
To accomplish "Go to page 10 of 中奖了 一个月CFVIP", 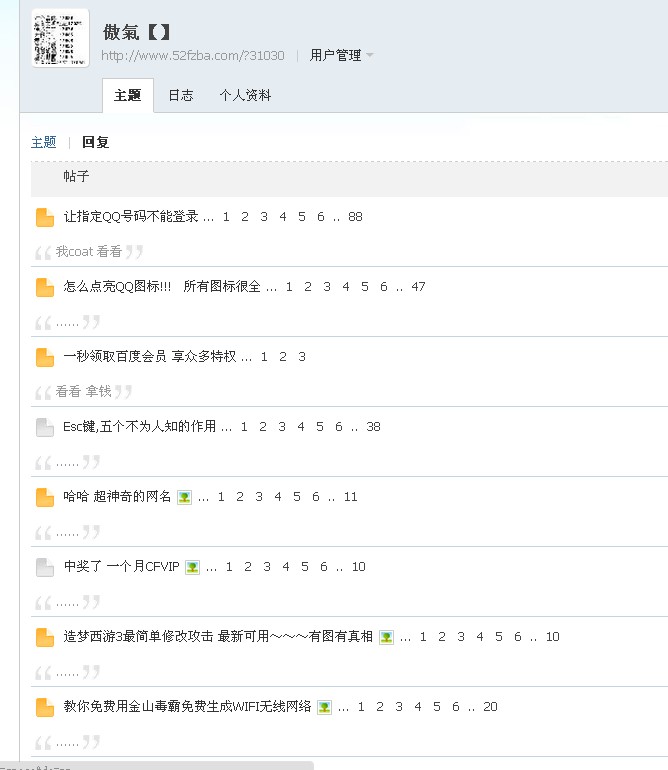I will click(359, 567).
